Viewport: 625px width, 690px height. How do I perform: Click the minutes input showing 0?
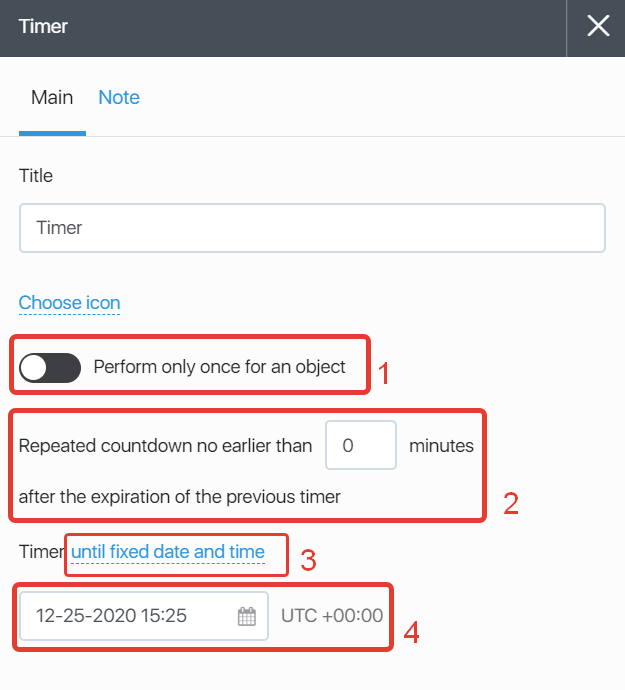361,446
